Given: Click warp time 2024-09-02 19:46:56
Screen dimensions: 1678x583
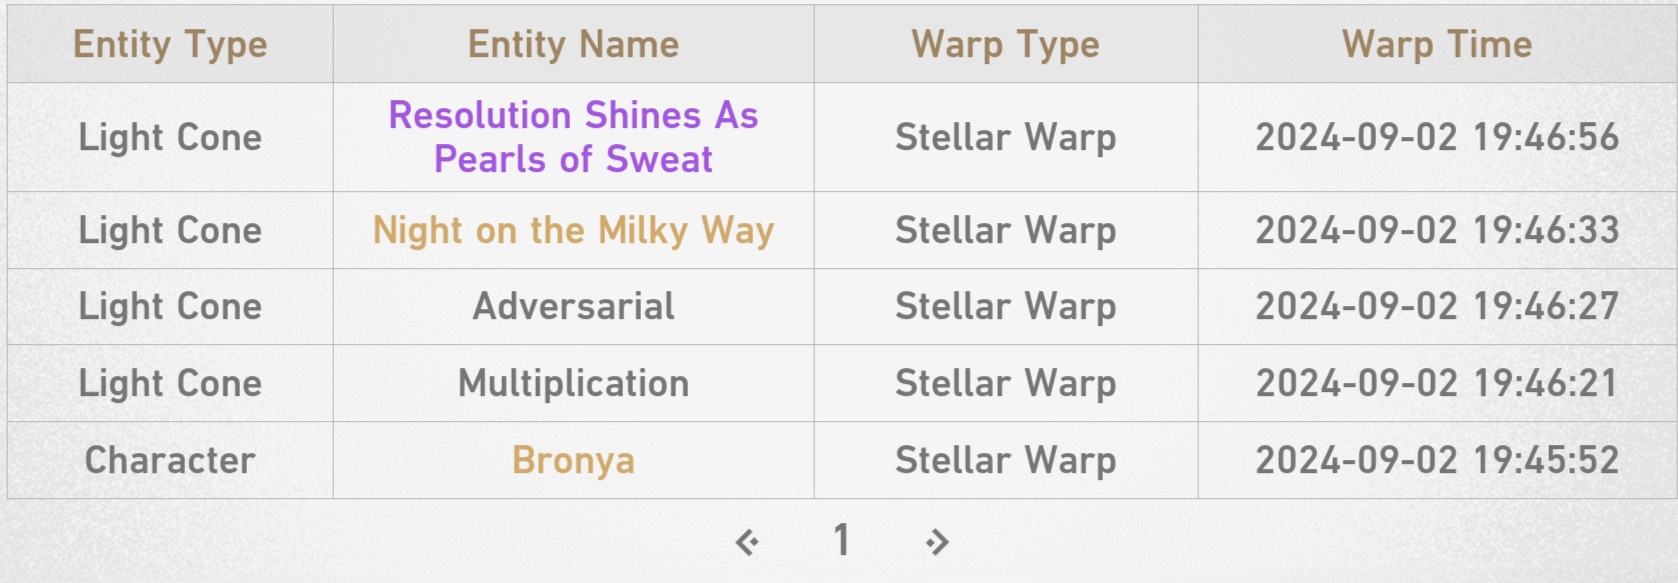Looking at the screenshot, I should pyautogui.click(x=1436, y=137).
